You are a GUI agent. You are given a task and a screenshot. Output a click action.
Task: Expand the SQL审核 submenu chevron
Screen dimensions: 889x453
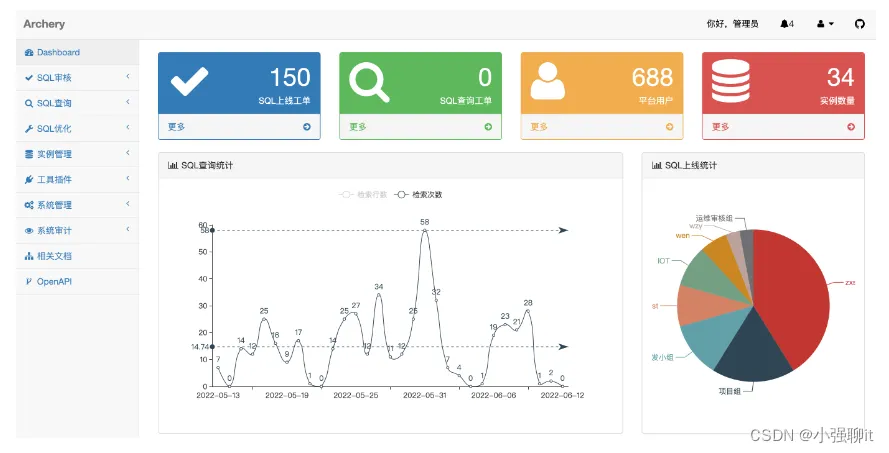[128, 77]
